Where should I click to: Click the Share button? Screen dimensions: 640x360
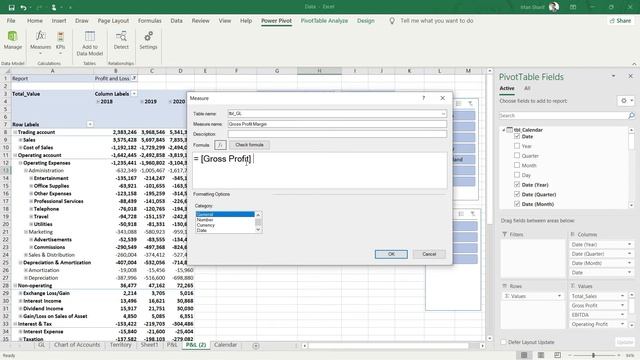(620, 20)
